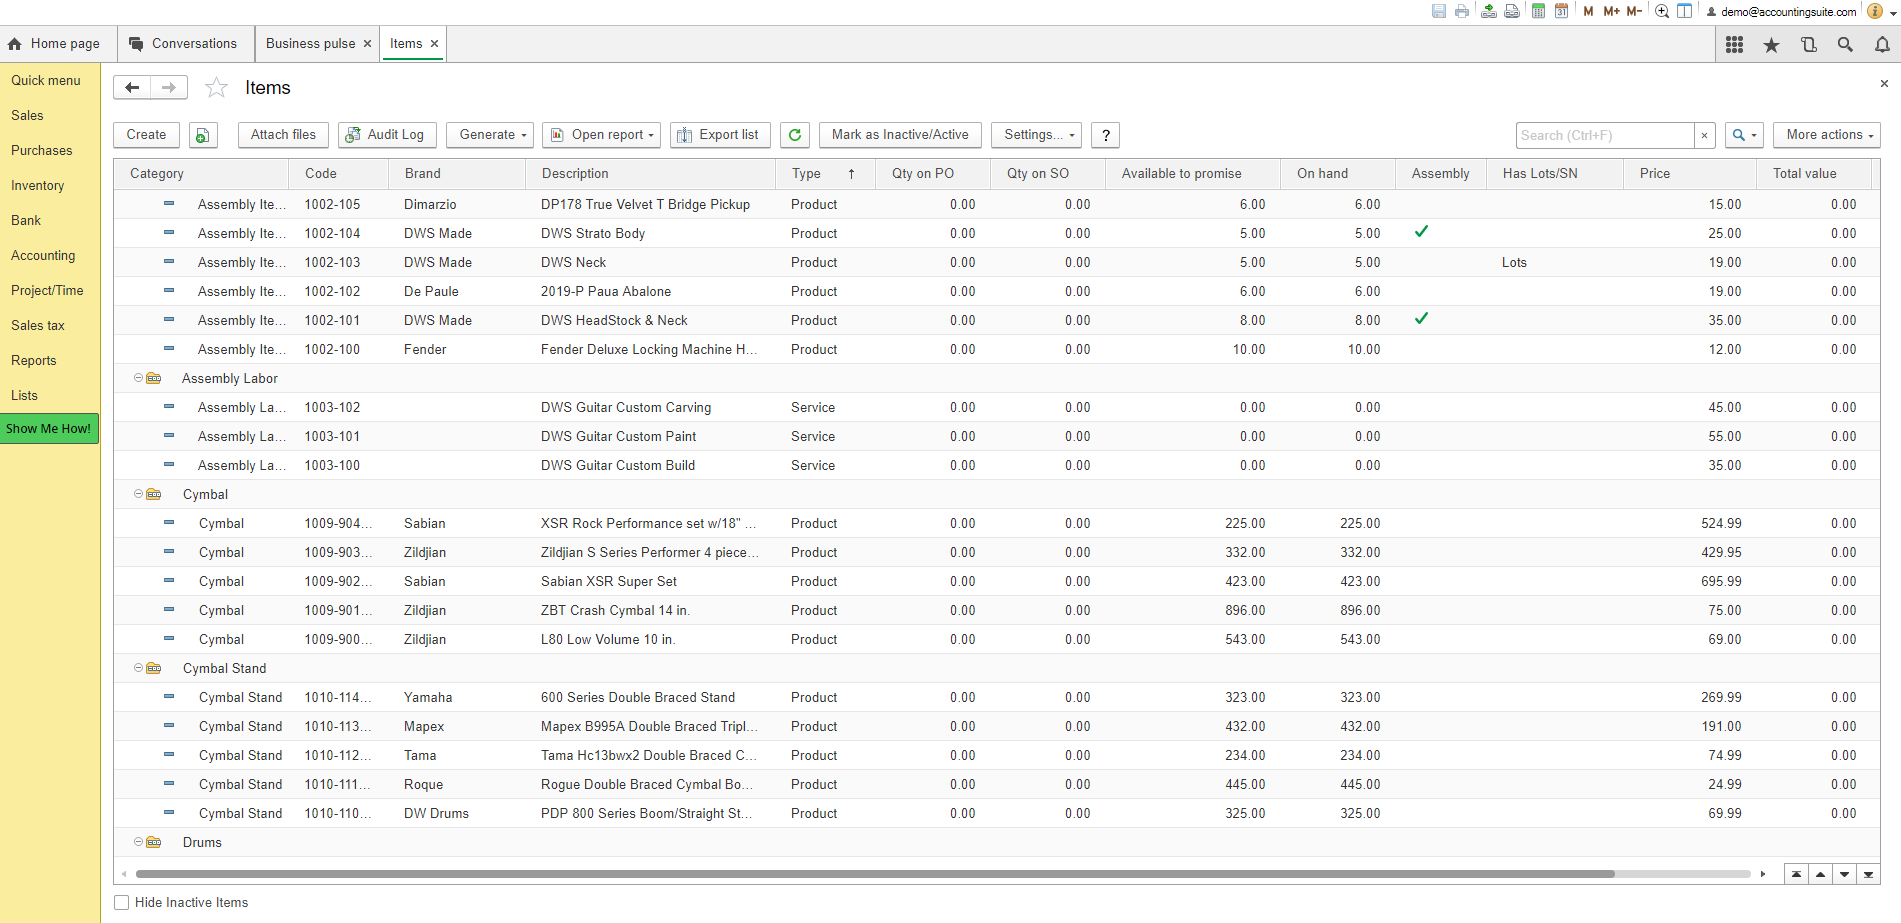Screen dimensions: 1901x923
Task: Open the Generate dropdown
Action: click(492, 135)
